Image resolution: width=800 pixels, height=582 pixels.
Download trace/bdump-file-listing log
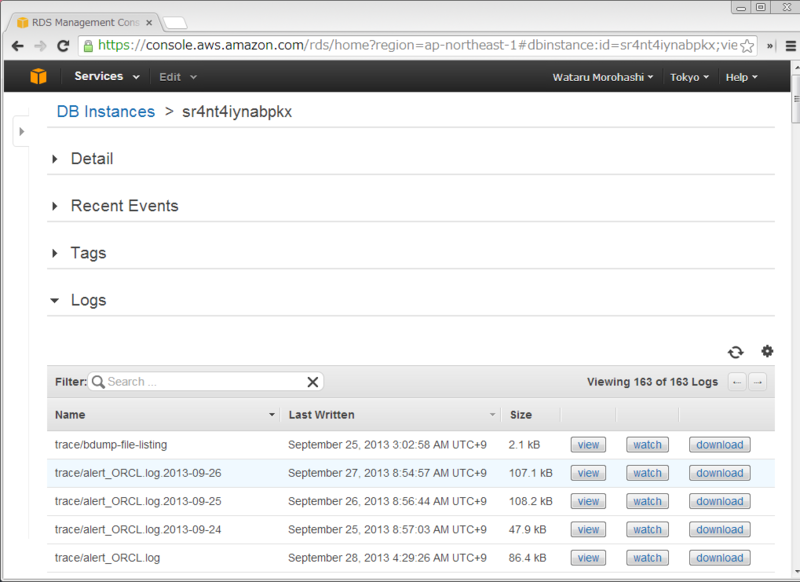coord(720,445)
